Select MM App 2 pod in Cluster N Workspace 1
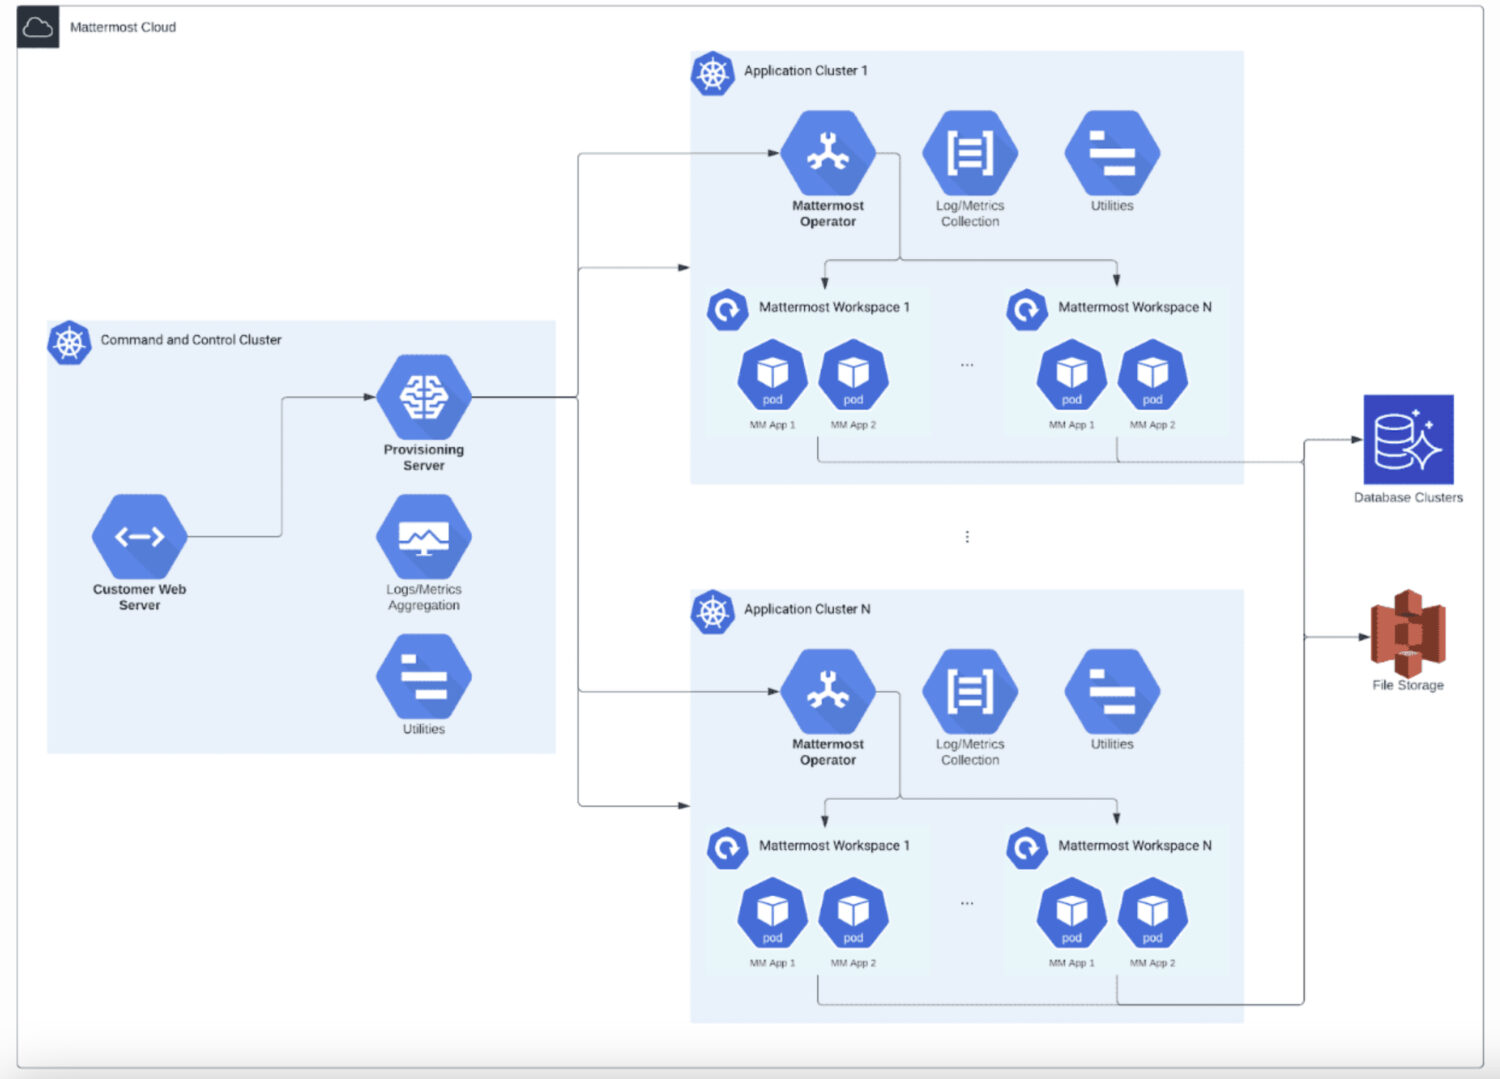This screenshot has width=1500, height=1079. click(853, 914)
